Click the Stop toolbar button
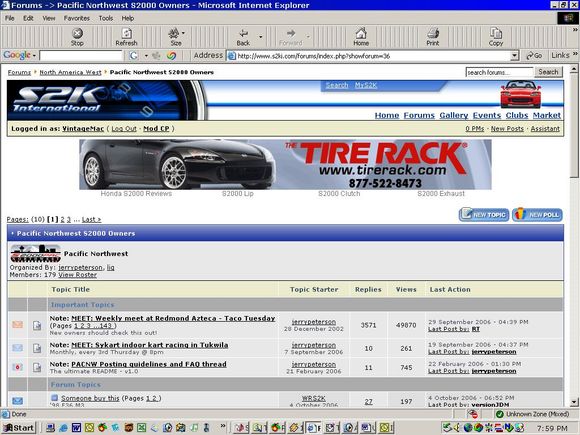The image size is (580, 435). 77,37
